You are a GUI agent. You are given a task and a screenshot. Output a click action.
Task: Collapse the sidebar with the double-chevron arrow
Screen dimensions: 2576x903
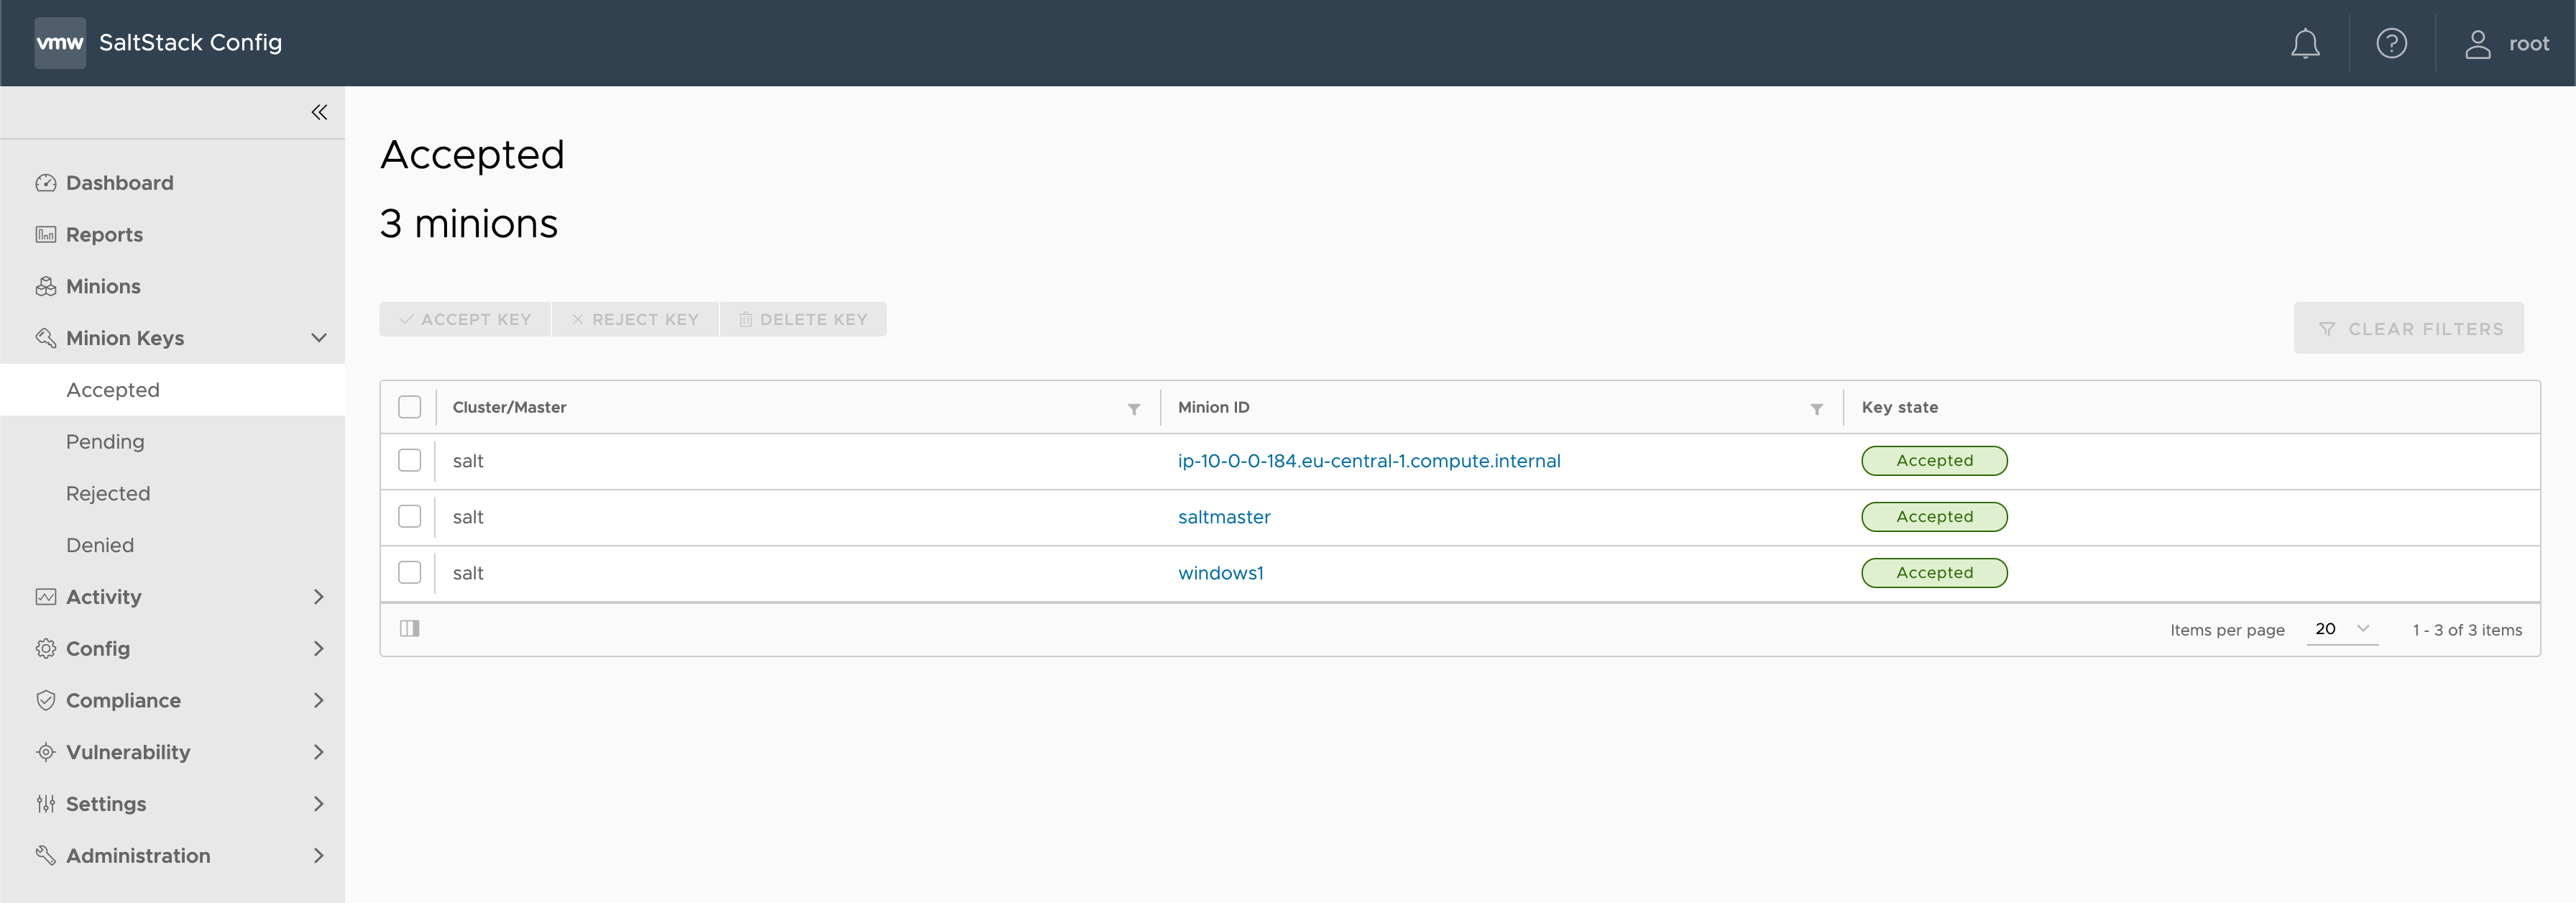(x=319, y=112)
